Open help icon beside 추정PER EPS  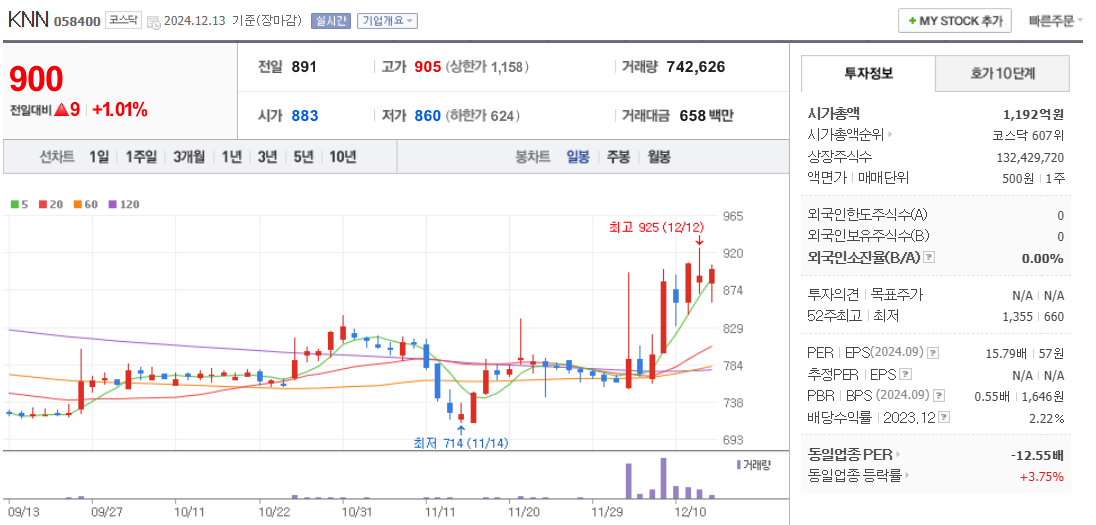(906, 375)
